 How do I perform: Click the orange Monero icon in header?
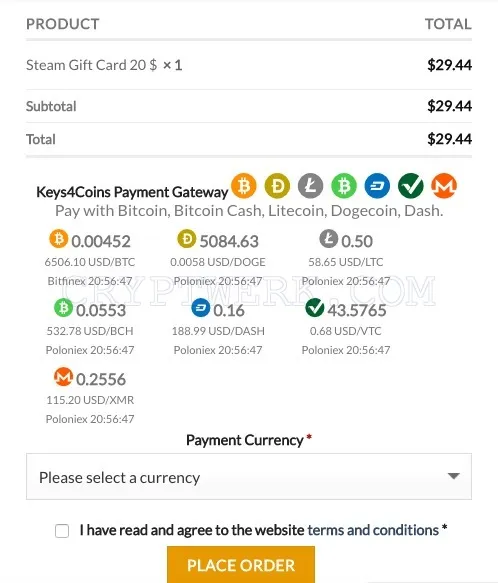pyautogui.click(x=444, y=186)
